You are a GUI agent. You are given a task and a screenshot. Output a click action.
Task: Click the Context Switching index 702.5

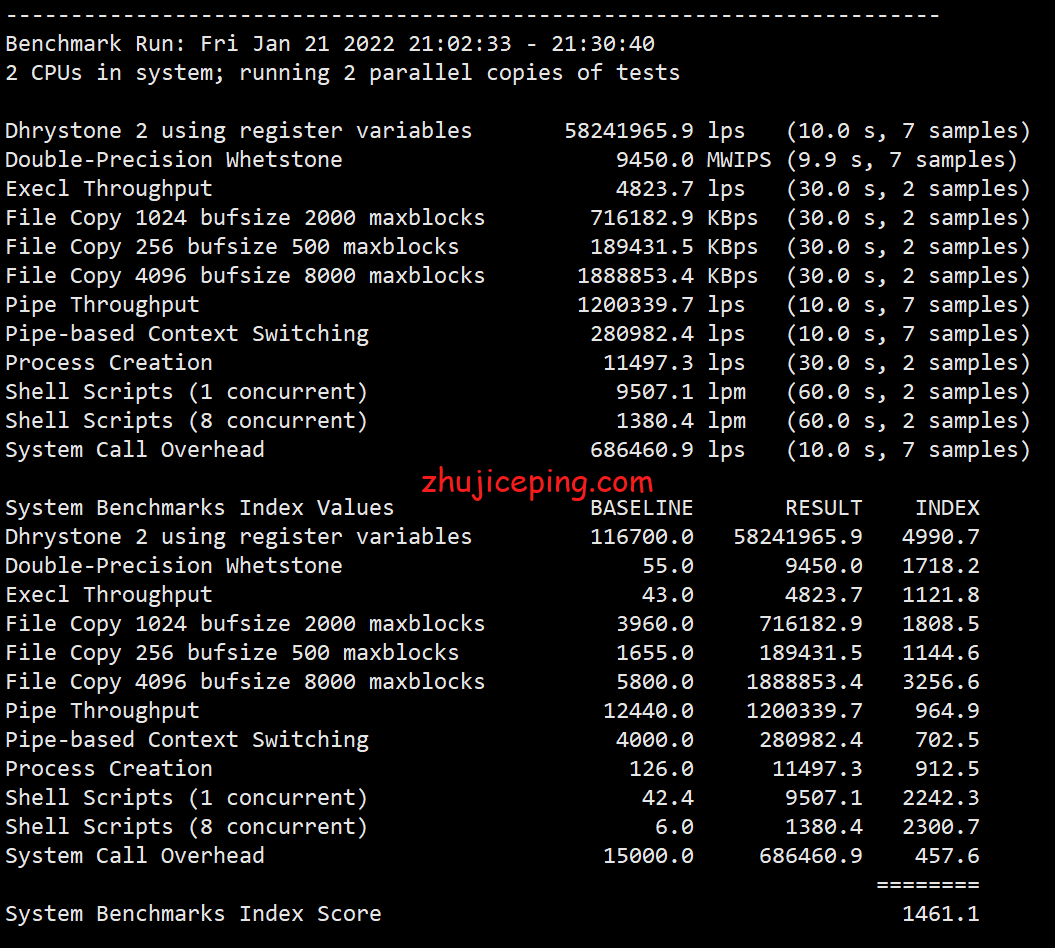click(x=947, y=740)
